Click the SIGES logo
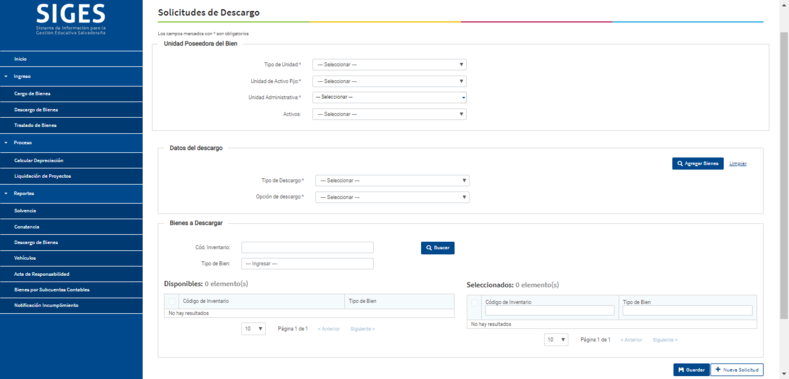The image size is (789, 379). coord(71,19)
